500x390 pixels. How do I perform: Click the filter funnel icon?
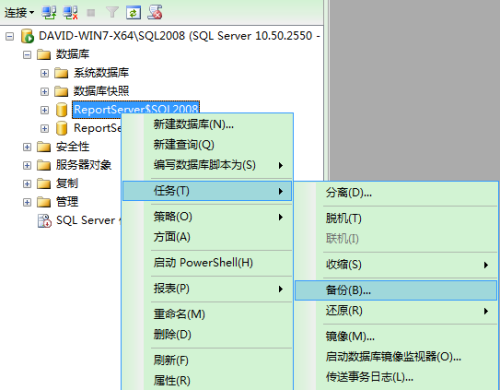tap(112, 13)
